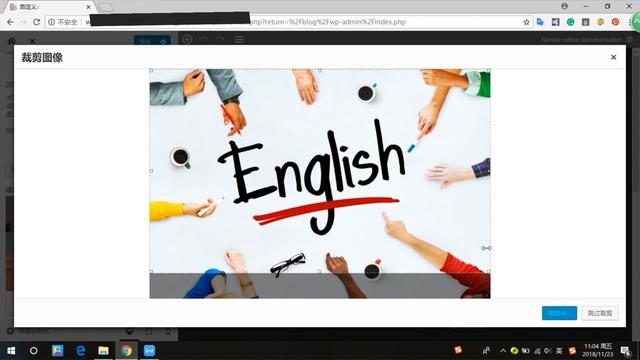Click the orange Sogou icon on taskbar
This screenshot has height=360, width=640.
pos(458,350)
